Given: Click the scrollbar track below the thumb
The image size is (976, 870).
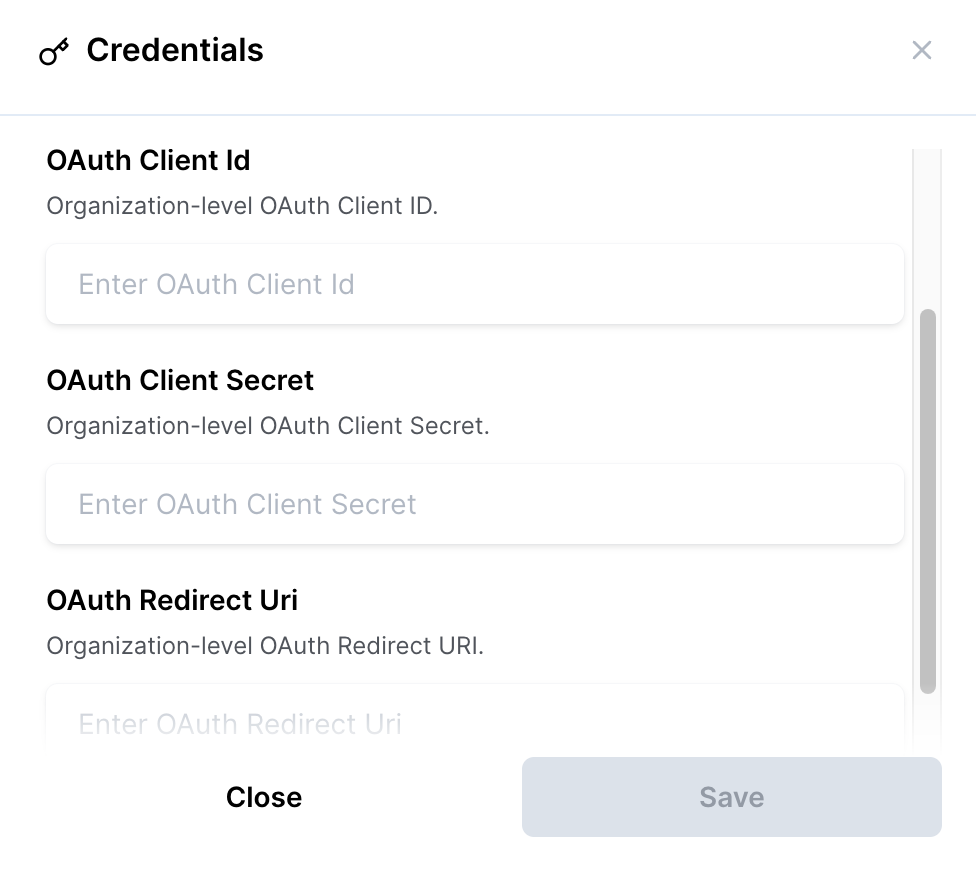Looking at the screenshot, I should (928, 720).
